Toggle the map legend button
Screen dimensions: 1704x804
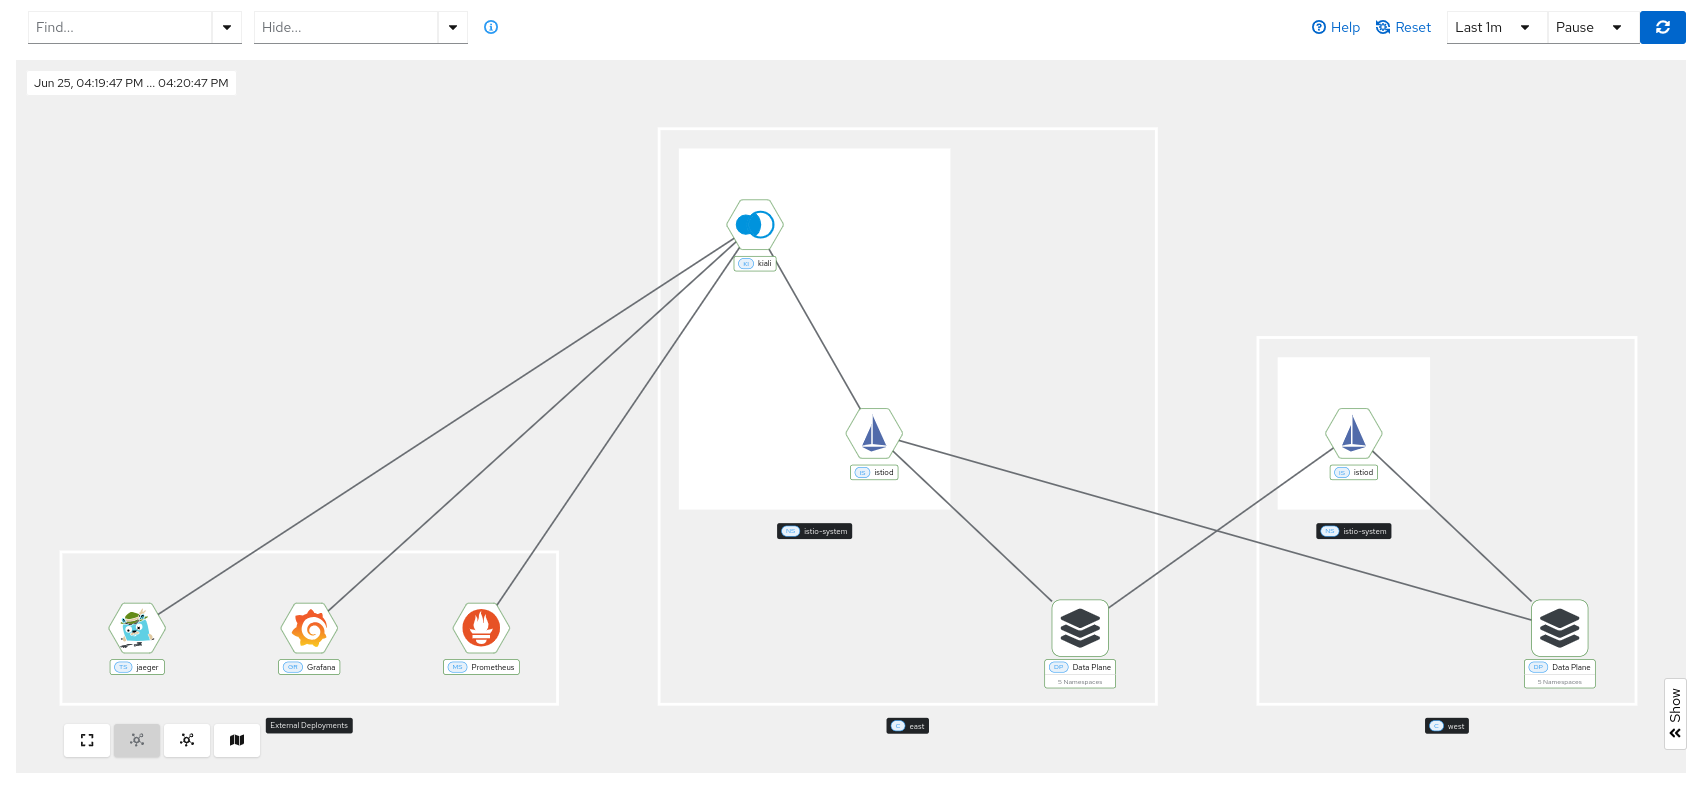coord(237,740)
